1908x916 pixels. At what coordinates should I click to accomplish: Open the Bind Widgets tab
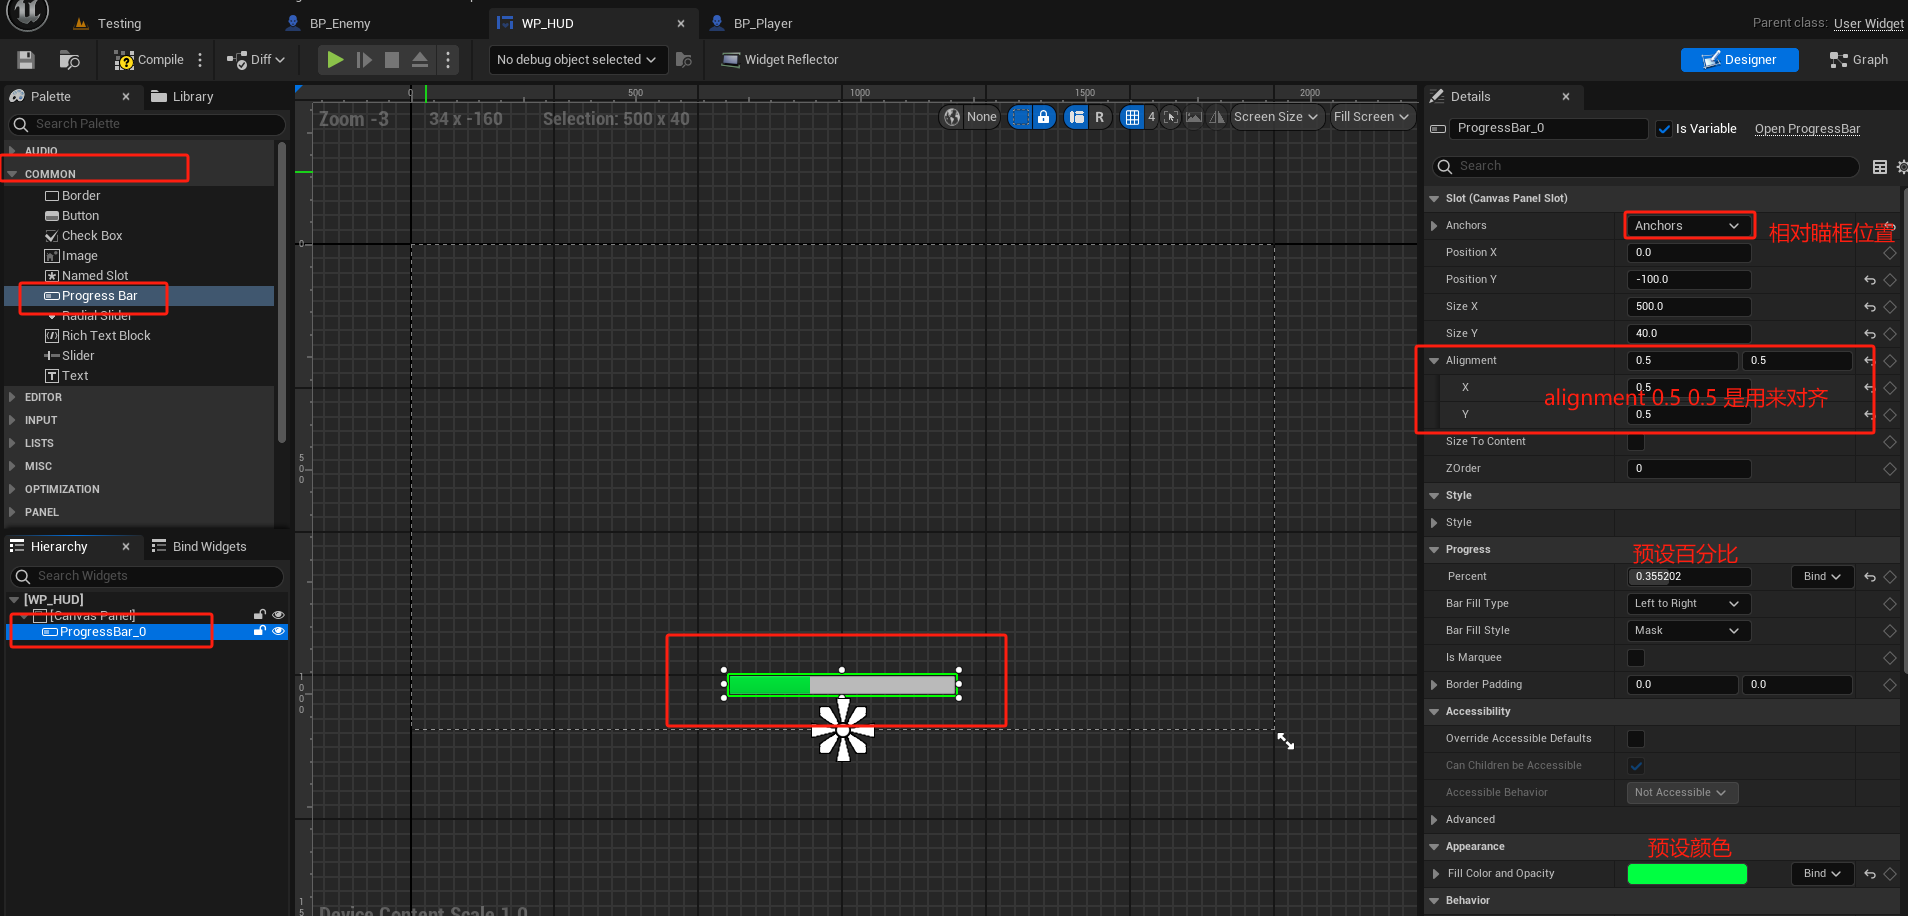click(x=198, y=547)
